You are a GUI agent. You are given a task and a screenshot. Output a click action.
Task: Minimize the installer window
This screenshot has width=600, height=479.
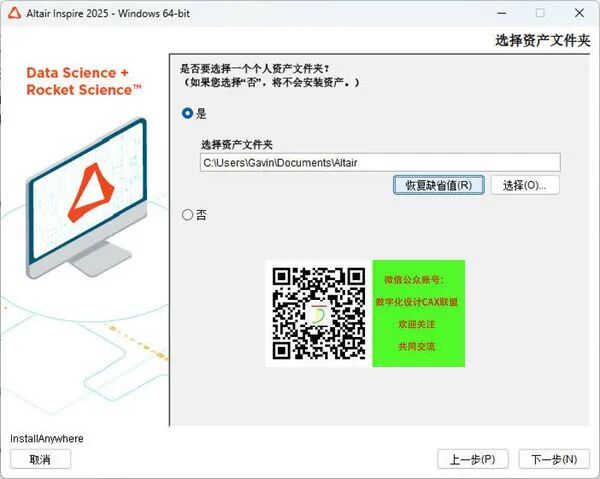[x=502, y=13]
